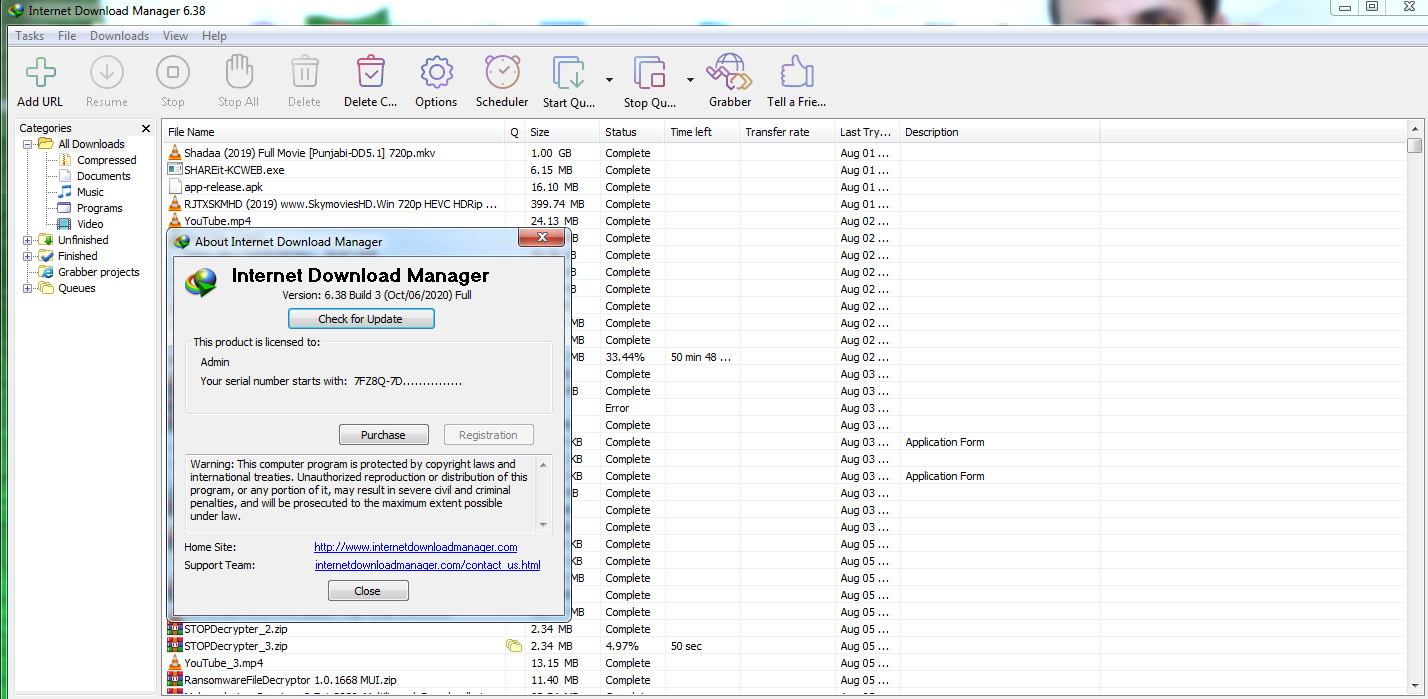Open Options gear icon
Screen dimensions: 1428x699
(436, 73)
